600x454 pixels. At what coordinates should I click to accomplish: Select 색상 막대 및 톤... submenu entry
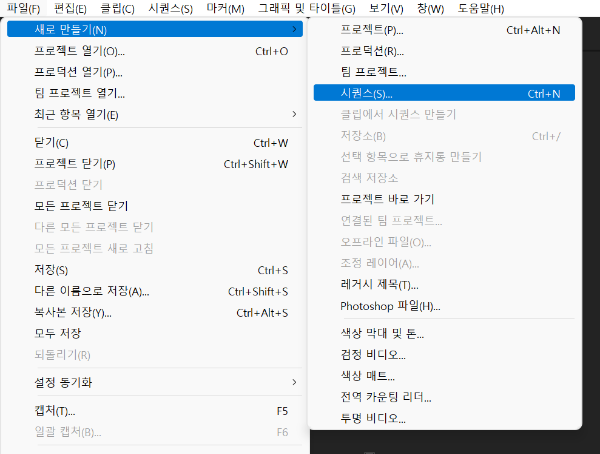(x=444, y=333)
